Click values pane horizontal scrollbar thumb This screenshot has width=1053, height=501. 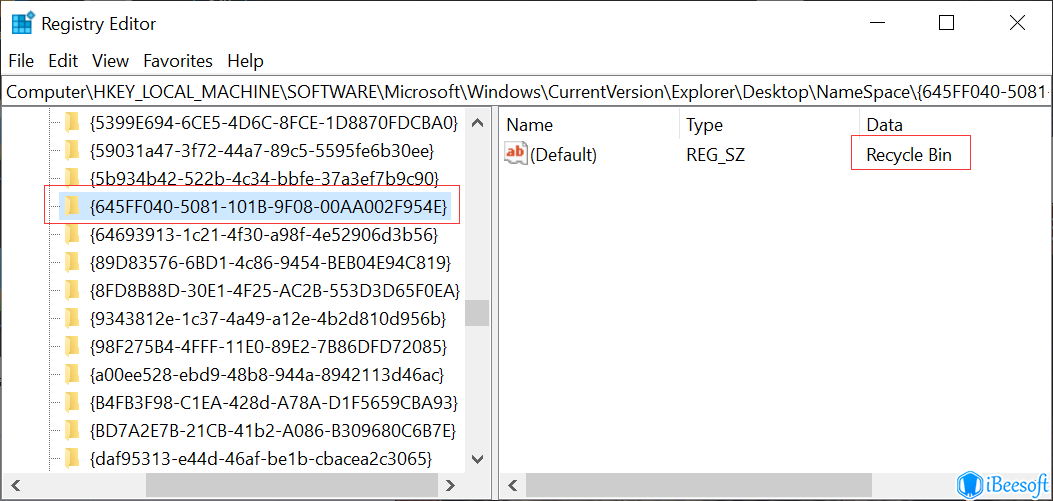click(x=699, y=485)
